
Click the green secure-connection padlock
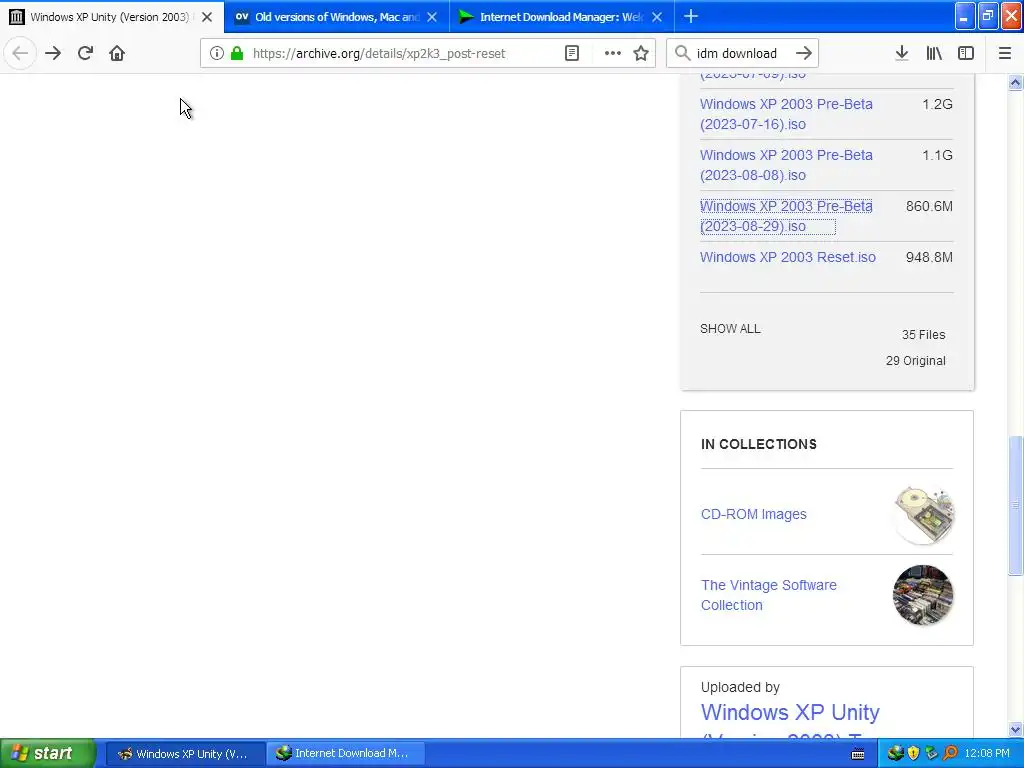tap(236, 53)
